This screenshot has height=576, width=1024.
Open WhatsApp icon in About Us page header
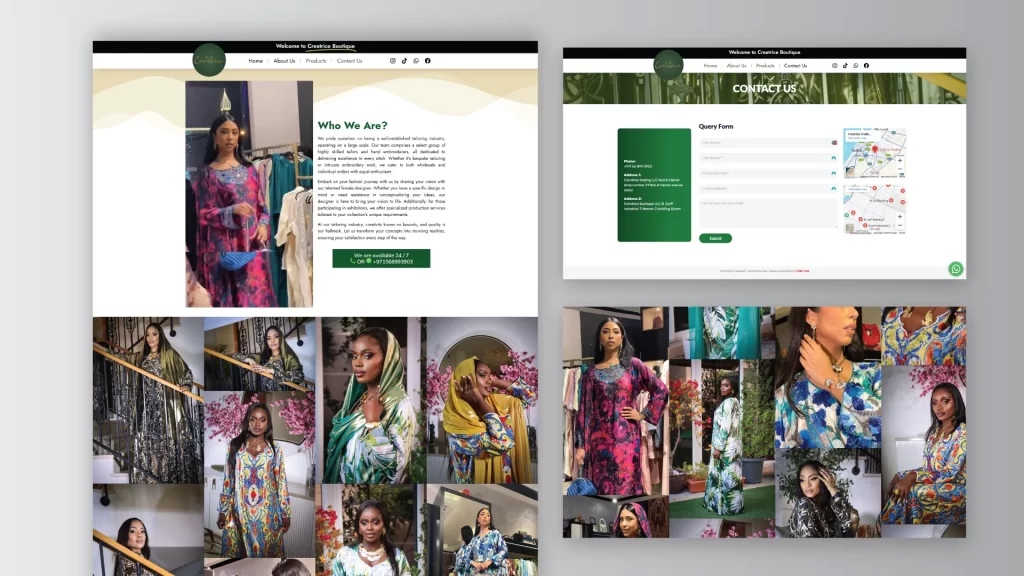point(416,61)
